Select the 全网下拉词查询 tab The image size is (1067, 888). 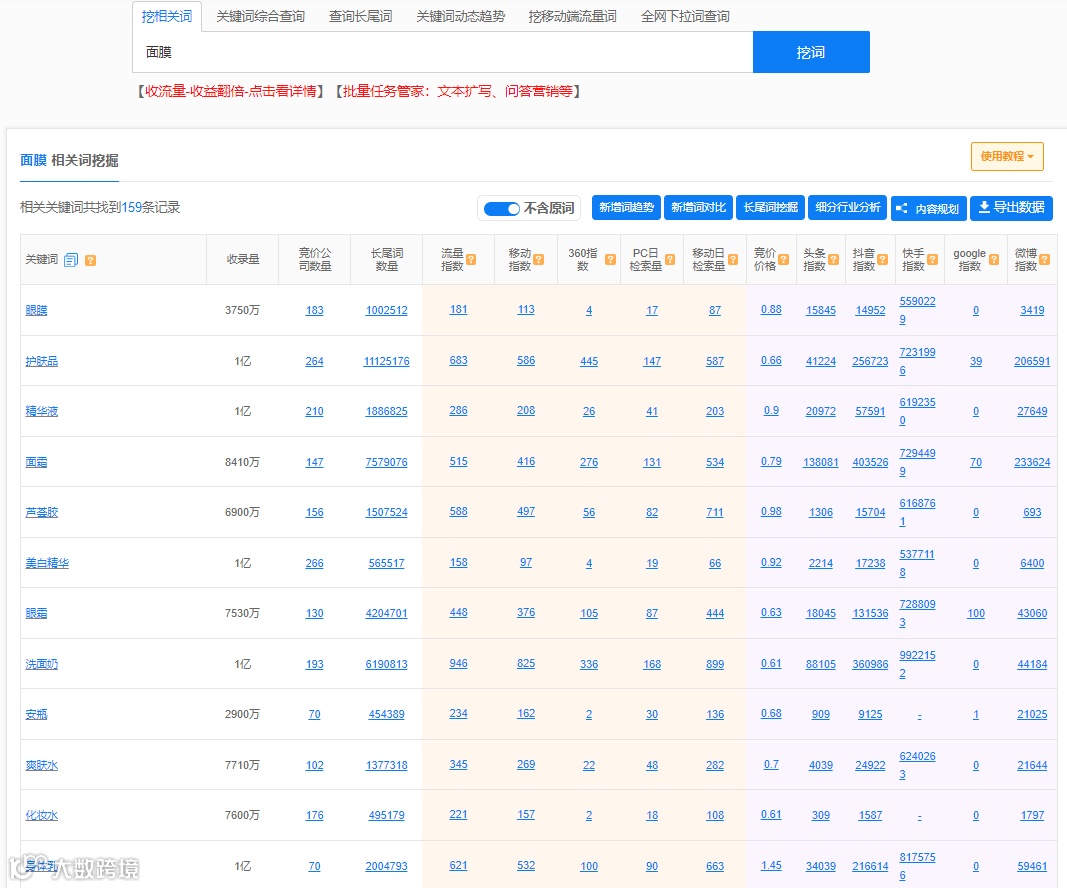tap(685, 16)
